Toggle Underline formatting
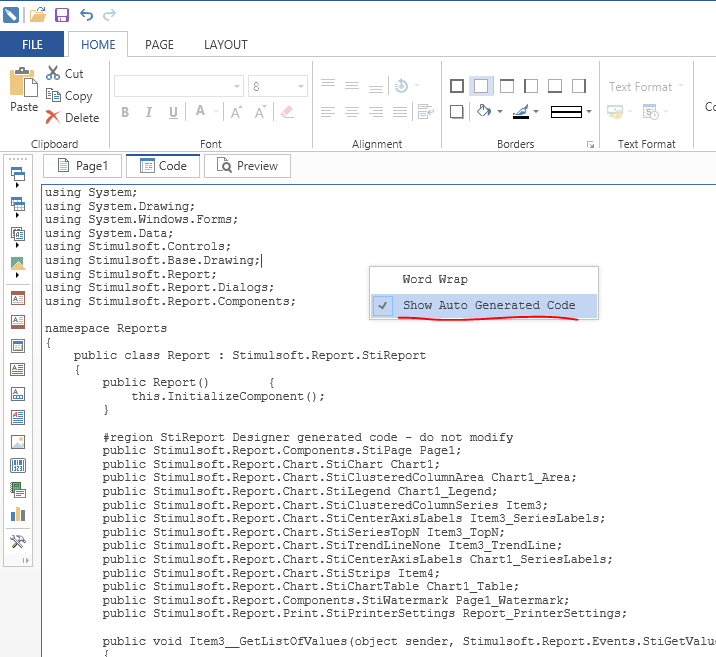716x657 pixels. (x=173, y=112)
